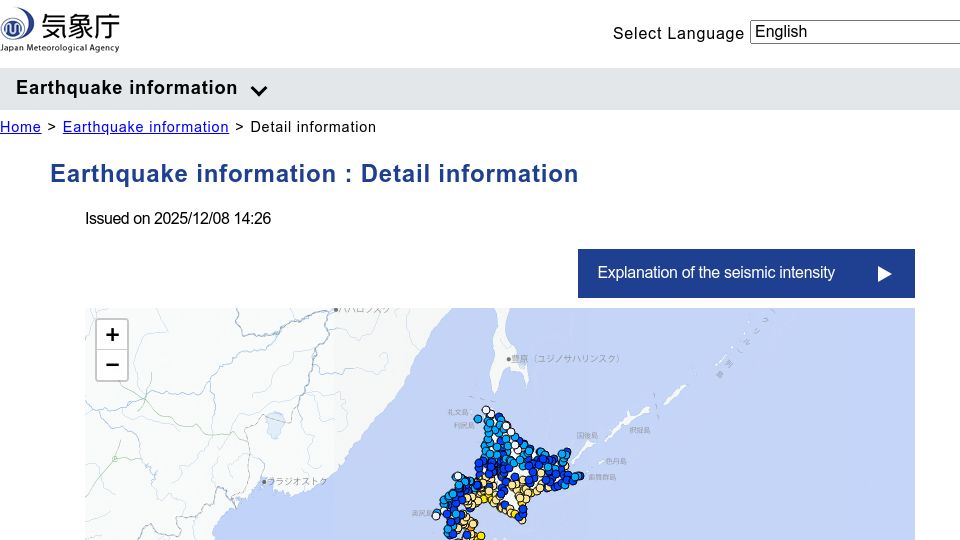Viewport: 960px width, 540px height.
Task: Click the Detail information breadcrumb text
Action: [313, 127]
